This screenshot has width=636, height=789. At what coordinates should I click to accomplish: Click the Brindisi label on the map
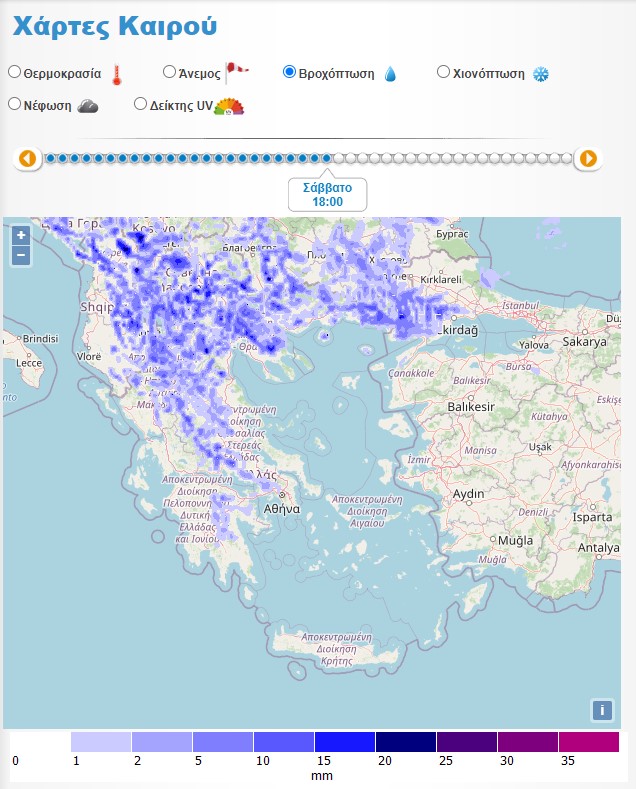click(40, 339)
